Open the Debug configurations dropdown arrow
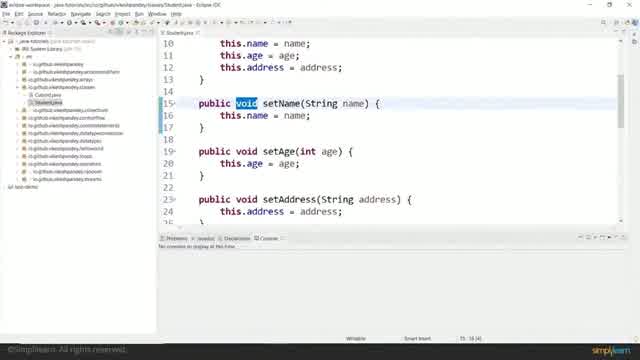640x360 pixels. [x=62, y=22]
